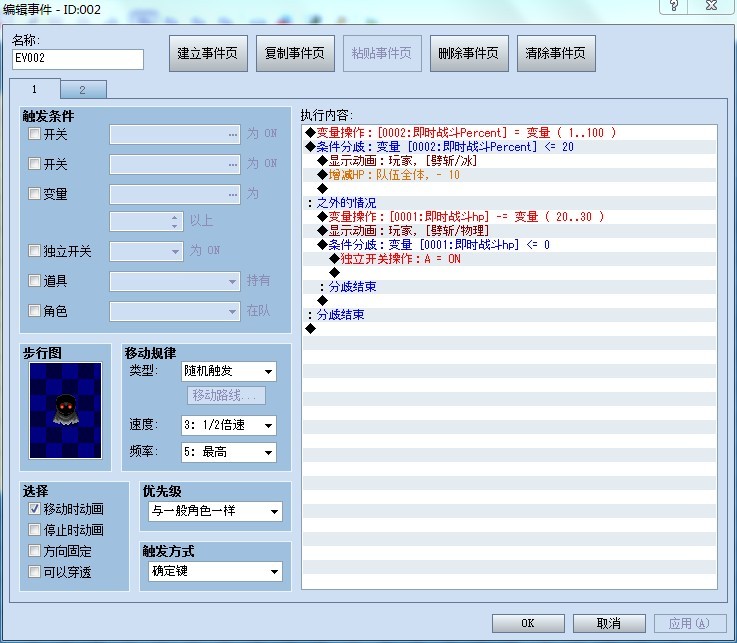Open the 速度 dropdown showing 1/2倍速

[228, 425]
